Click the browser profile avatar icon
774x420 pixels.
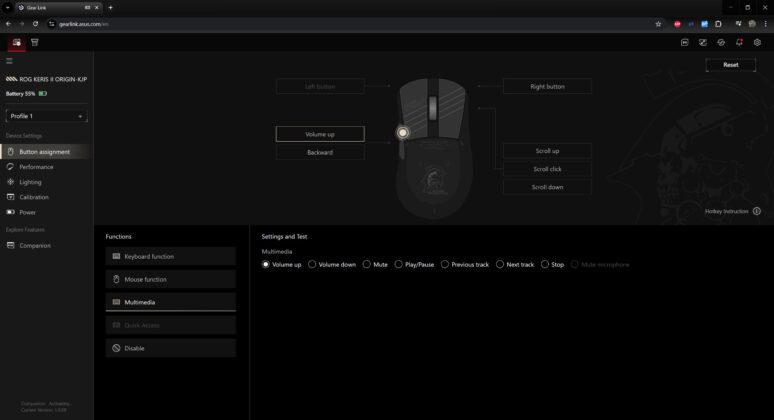[x=752, y=24]
